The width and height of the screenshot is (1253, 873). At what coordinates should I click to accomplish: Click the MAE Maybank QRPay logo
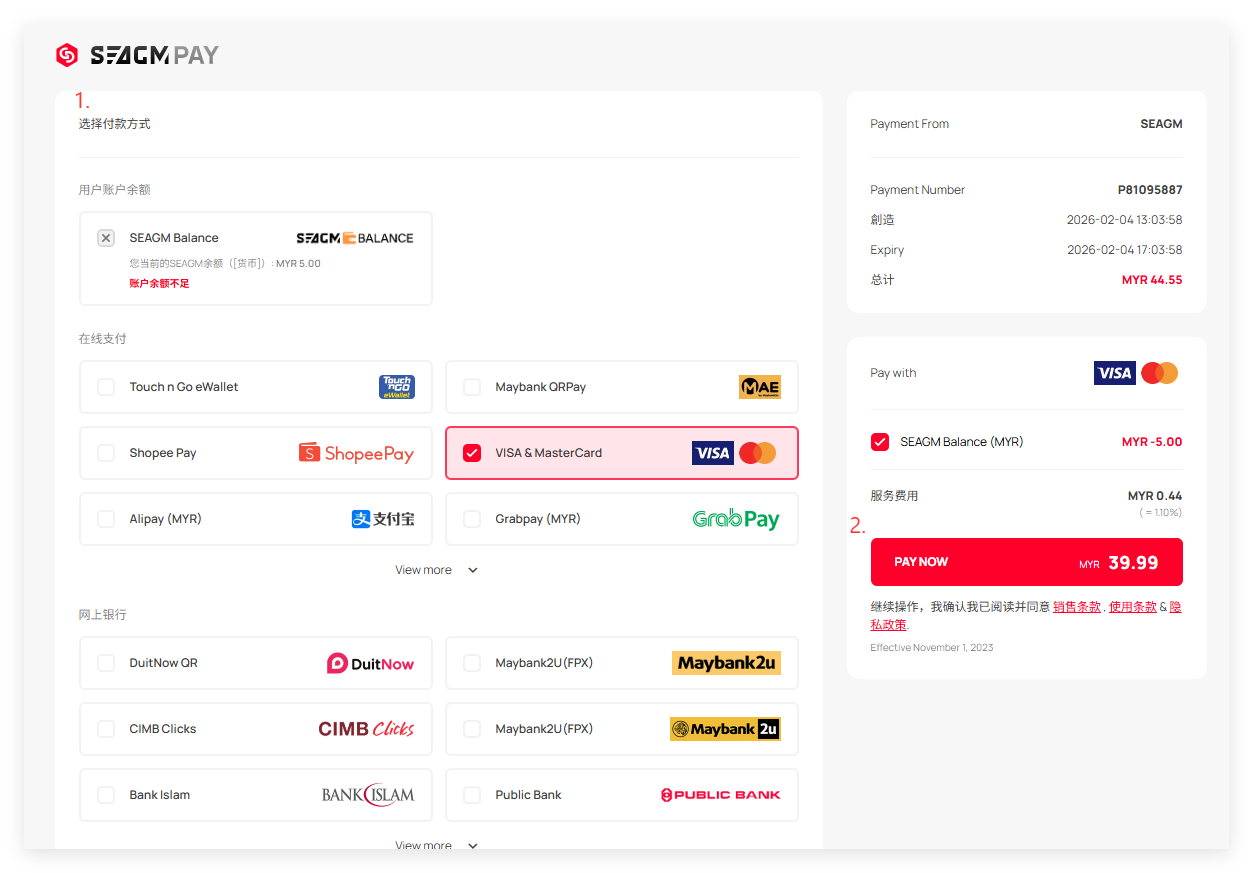coord(759,387)
